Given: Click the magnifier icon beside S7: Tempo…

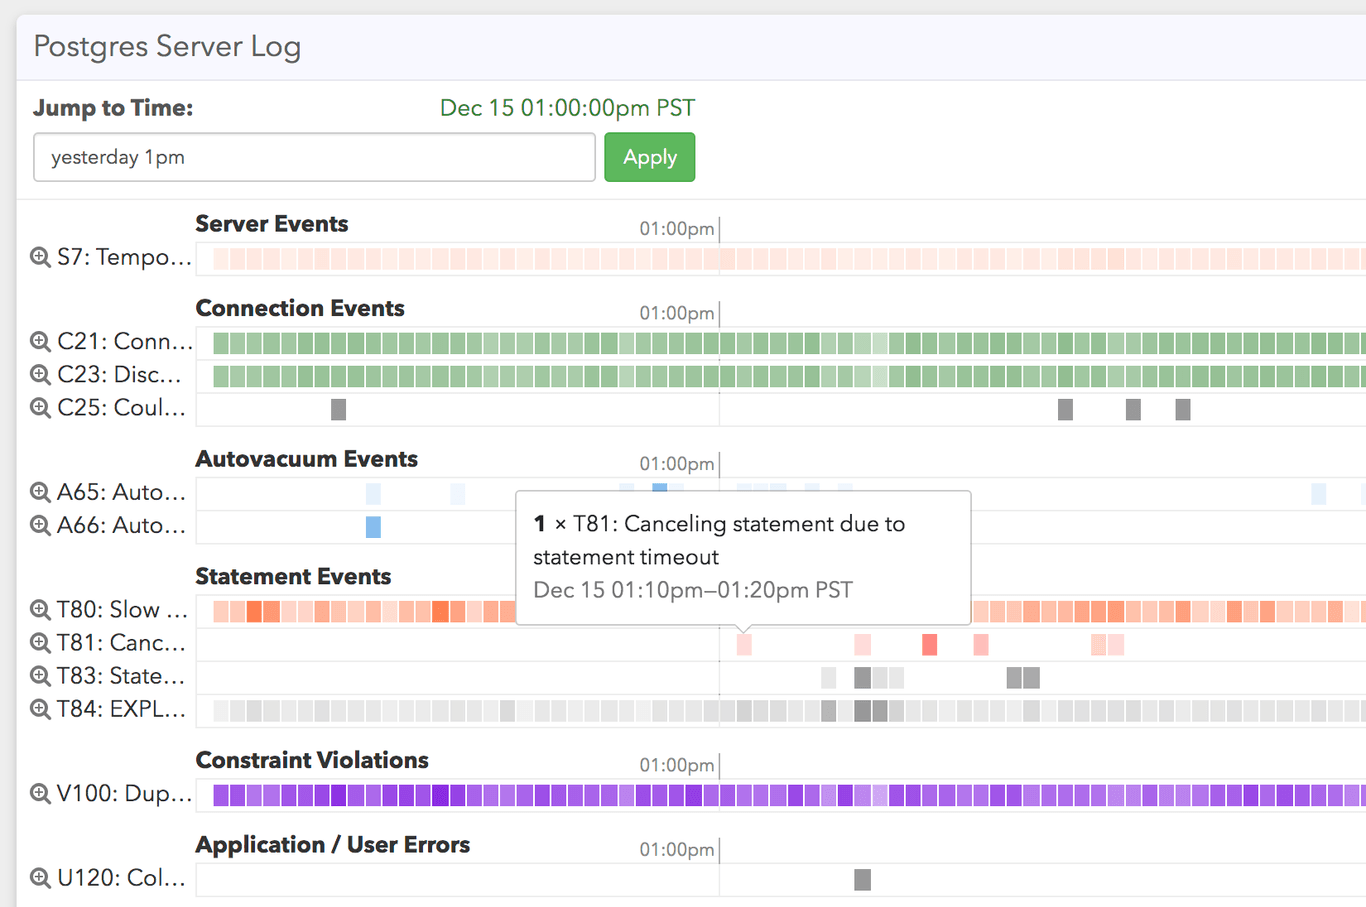Looking at the screenshot, I should click(x=40, y=257).
